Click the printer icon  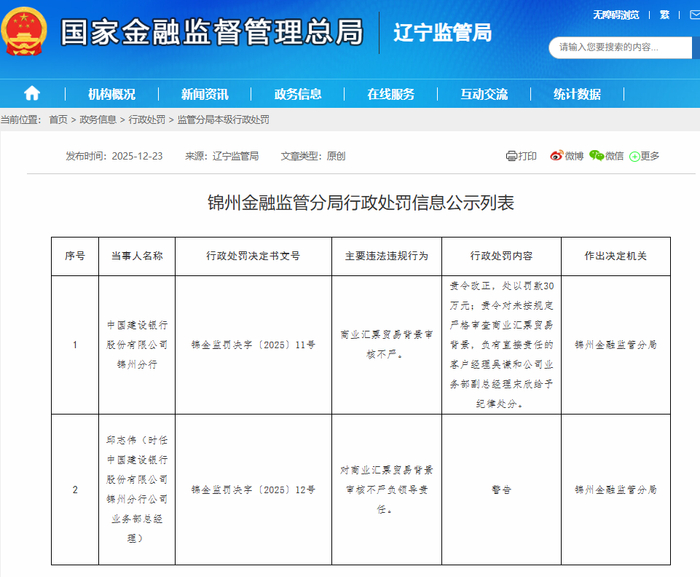tap(511, 156)
